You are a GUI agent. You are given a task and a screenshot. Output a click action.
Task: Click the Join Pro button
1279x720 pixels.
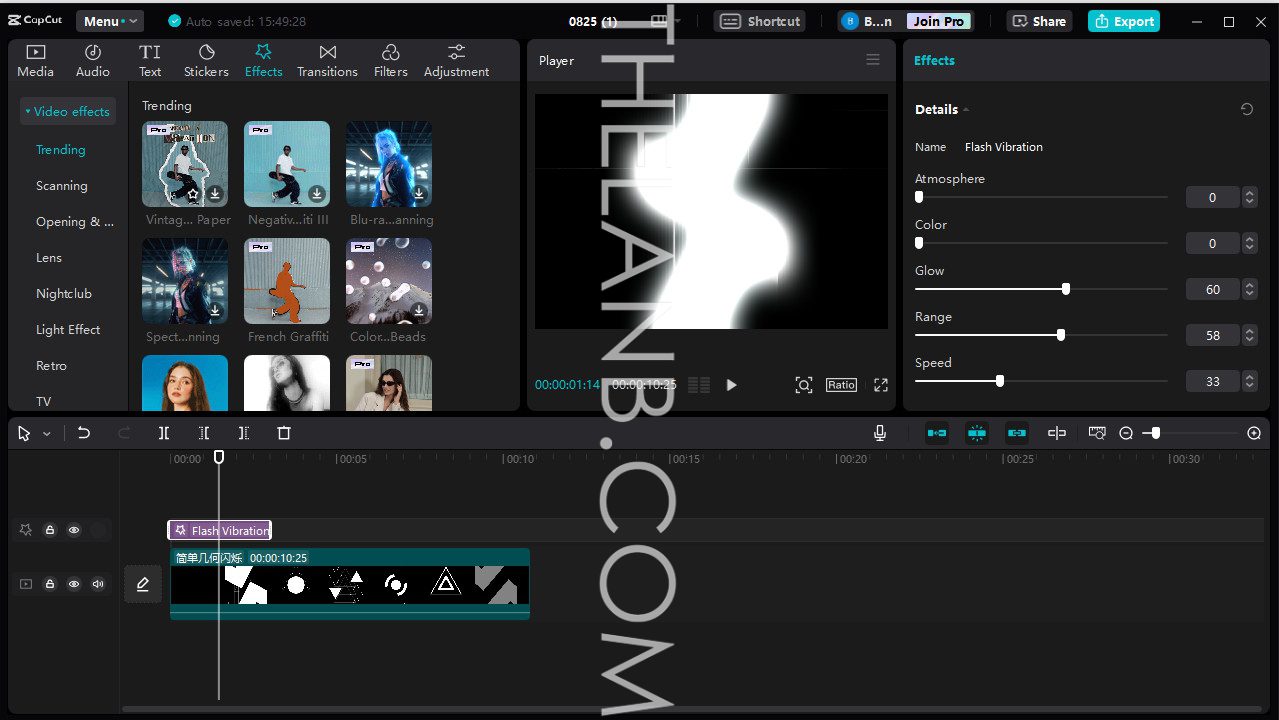pos(939,21)
